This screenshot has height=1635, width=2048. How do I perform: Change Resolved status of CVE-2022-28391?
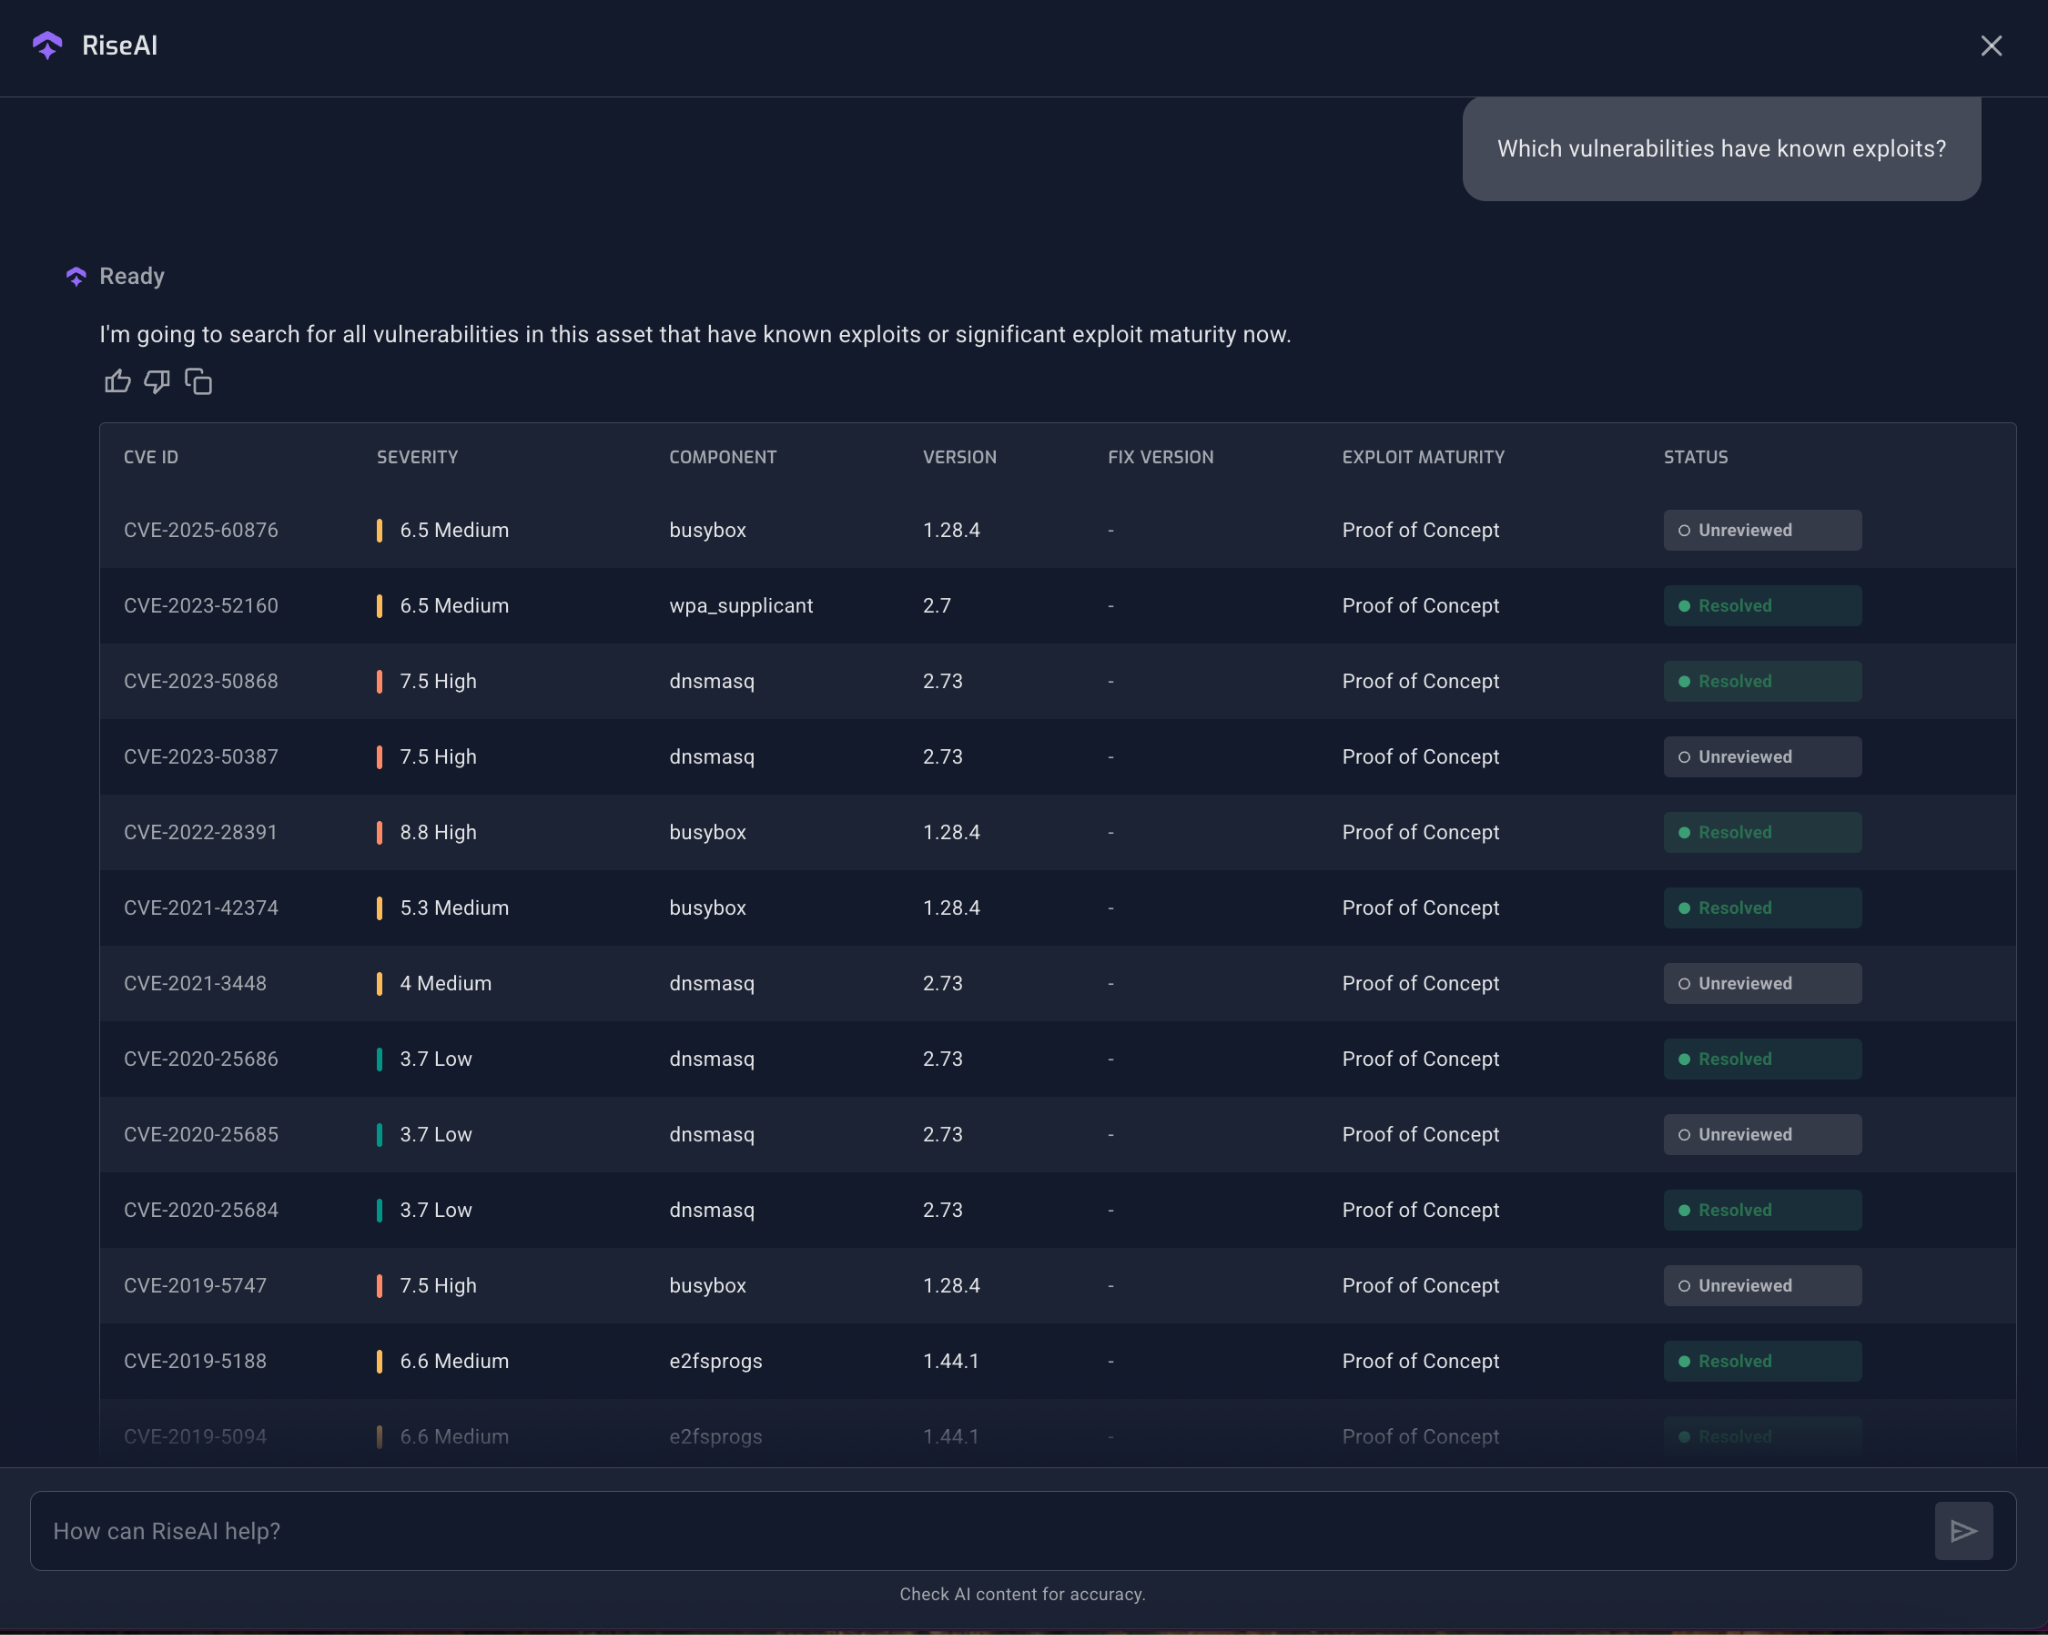point(1761,832)
